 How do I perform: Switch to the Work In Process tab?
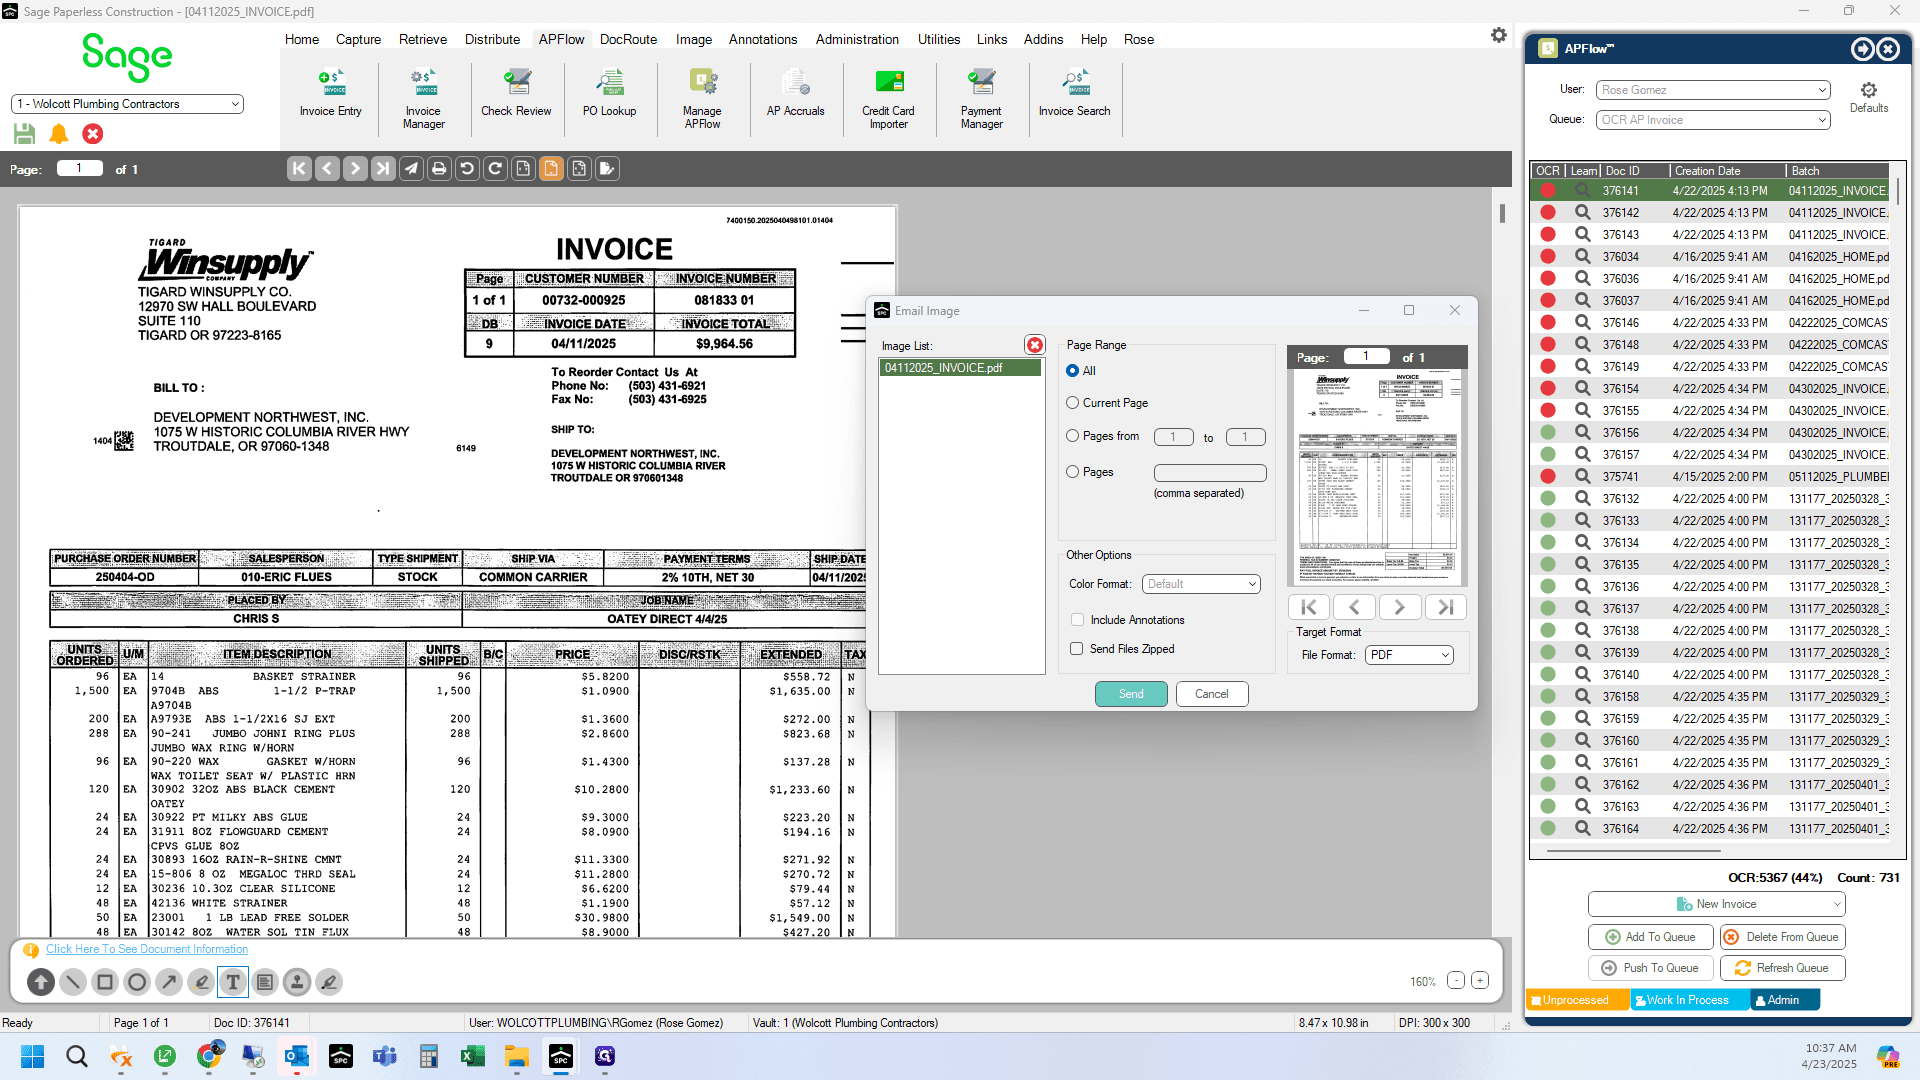1689,1000
